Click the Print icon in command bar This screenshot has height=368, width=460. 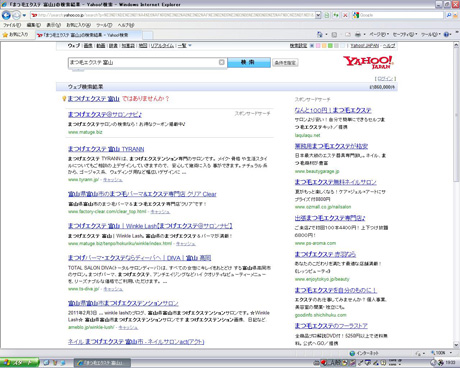358,34
